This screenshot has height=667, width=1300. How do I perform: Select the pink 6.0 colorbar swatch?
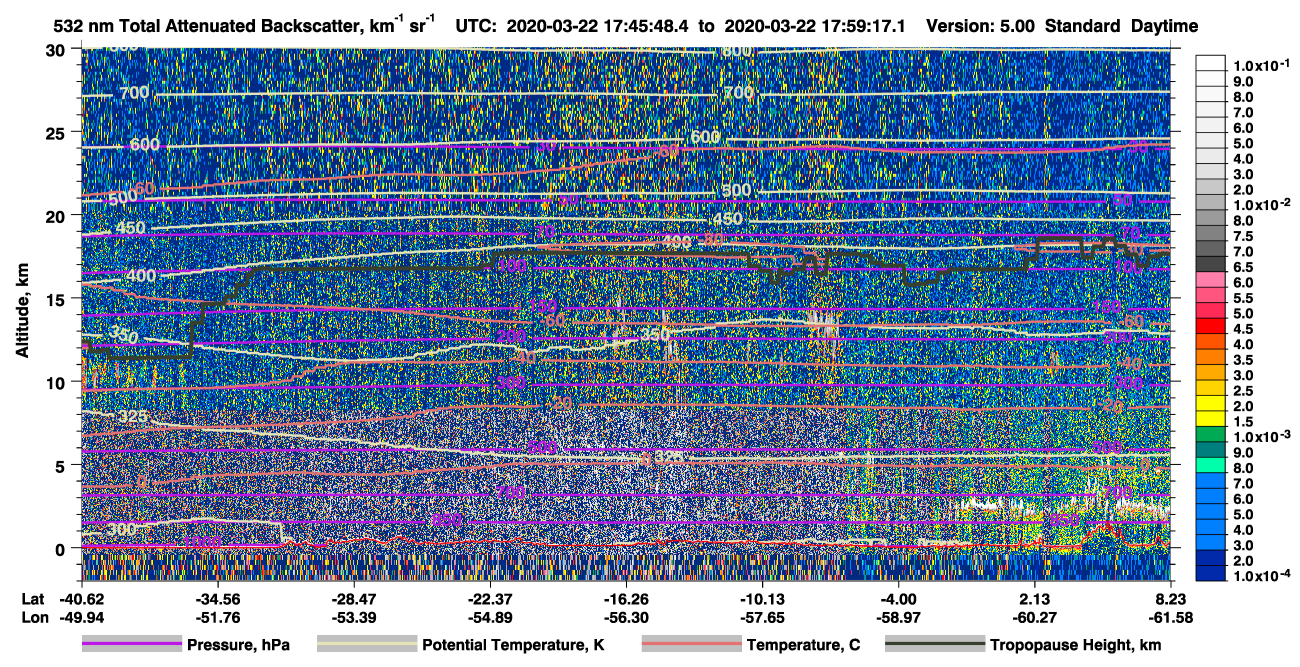click(1213, 283)
